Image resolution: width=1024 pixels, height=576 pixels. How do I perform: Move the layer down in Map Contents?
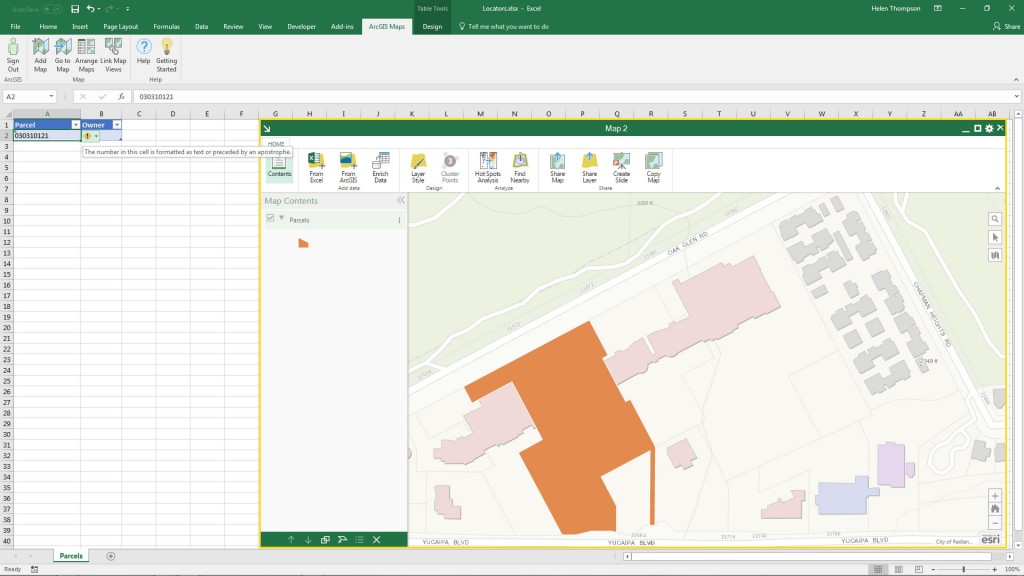point(308,539)
